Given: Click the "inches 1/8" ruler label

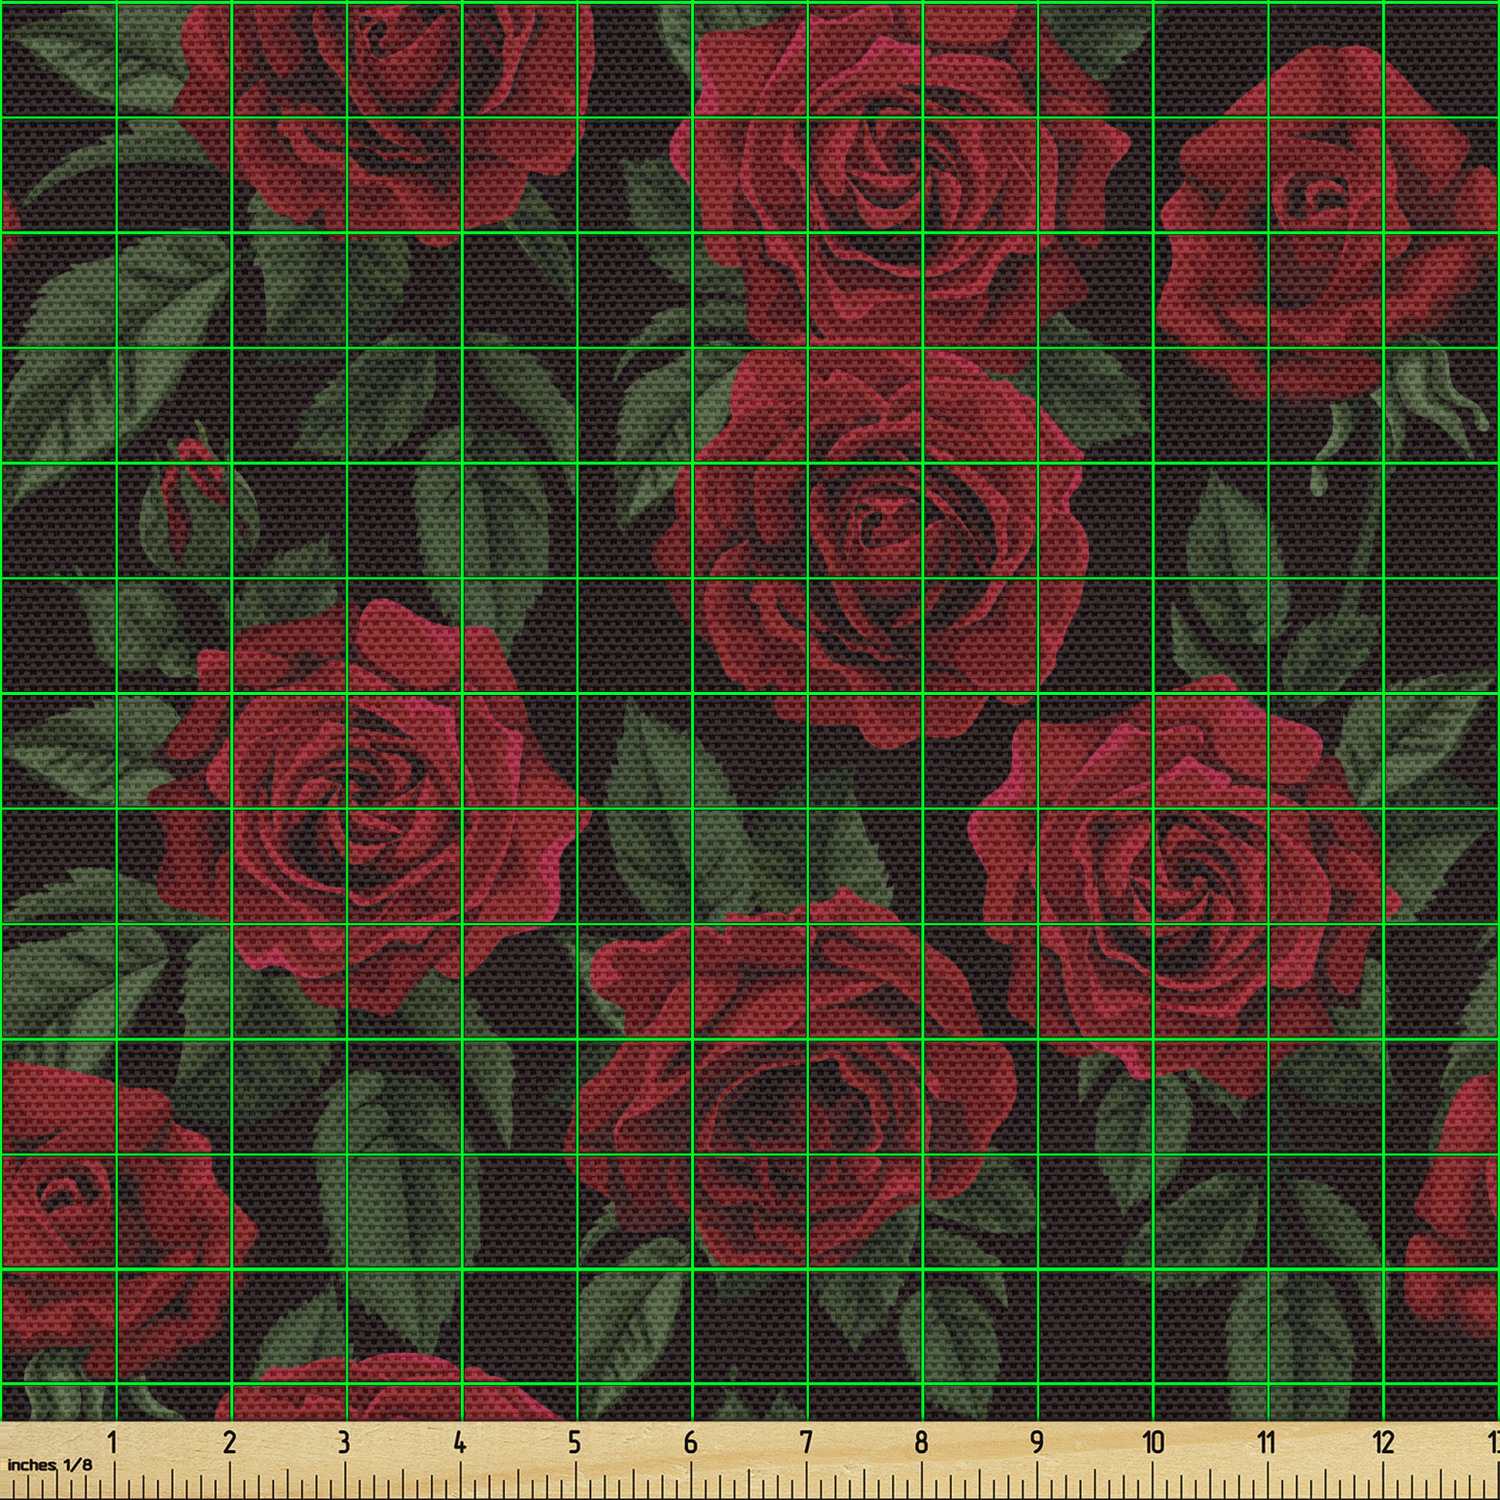Looking at the screenshot, I should point(49,1464).
